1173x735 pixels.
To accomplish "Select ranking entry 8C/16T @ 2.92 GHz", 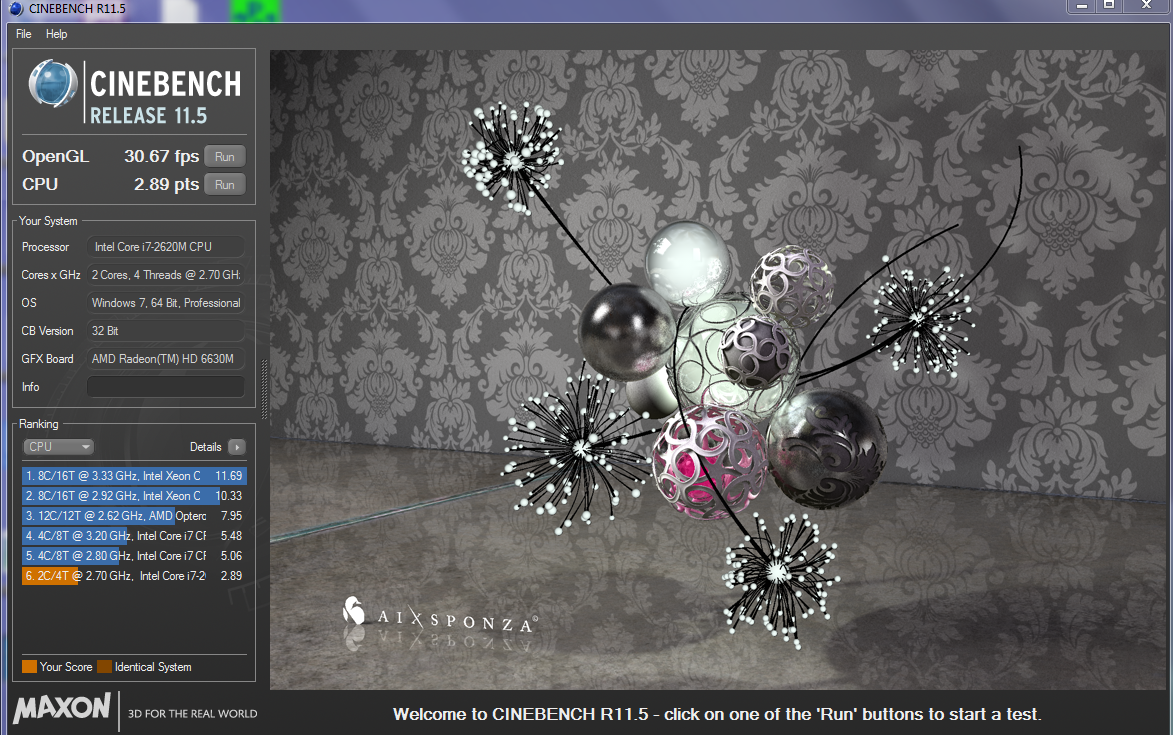I will pos(134,496).
